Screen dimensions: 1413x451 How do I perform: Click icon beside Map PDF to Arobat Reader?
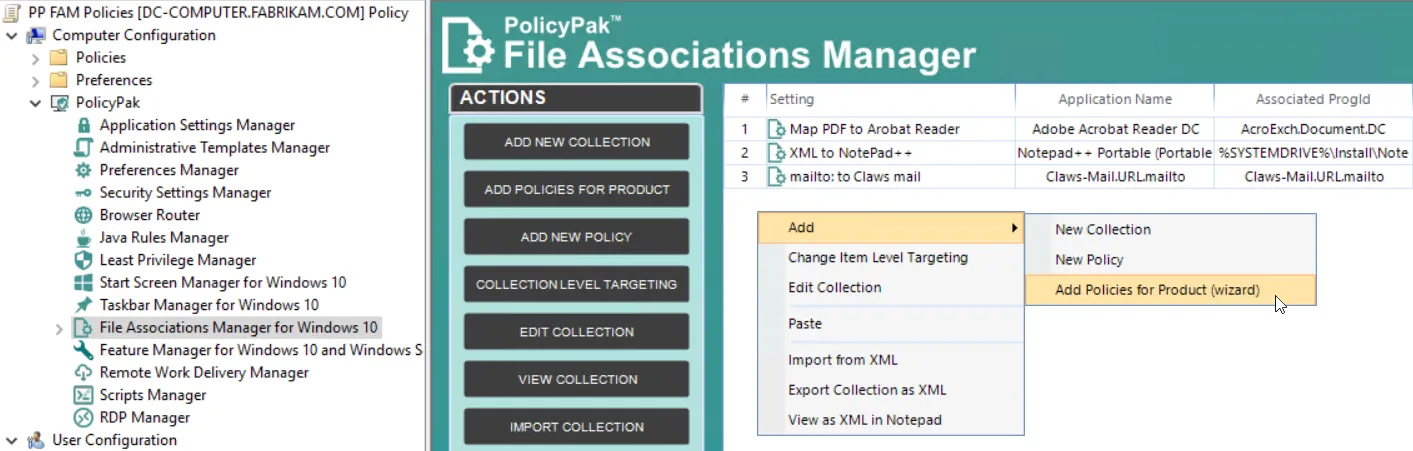[777, 129]
